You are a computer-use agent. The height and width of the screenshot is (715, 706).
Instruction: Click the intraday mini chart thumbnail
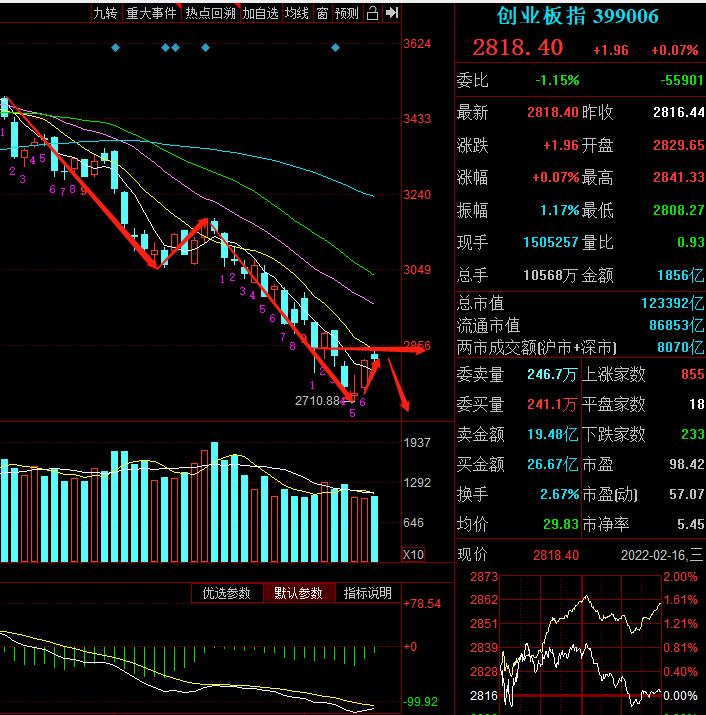click(580, 640)
